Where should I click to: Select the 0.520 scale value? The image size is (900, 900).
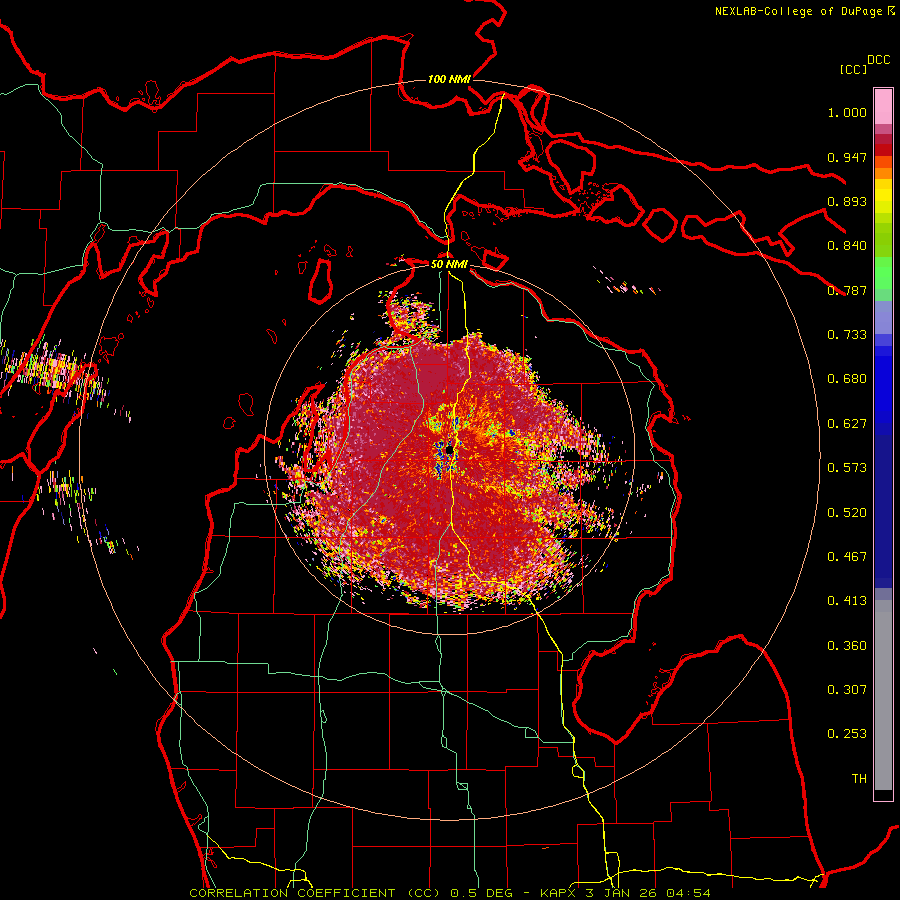point(847,513)
